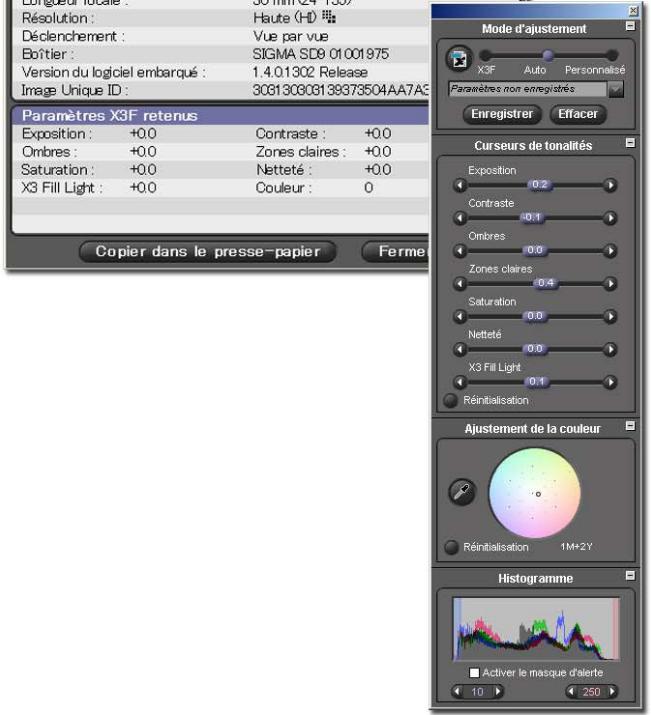Lower the highlight warning value 250
The height and width of the screenshot is (715, 651).
pyautogui.click(x=571, y=691)
